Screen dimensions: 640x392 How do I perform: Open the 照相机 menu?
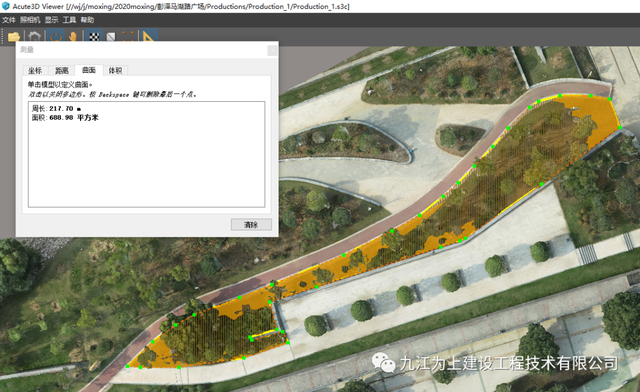pos(30,20)
